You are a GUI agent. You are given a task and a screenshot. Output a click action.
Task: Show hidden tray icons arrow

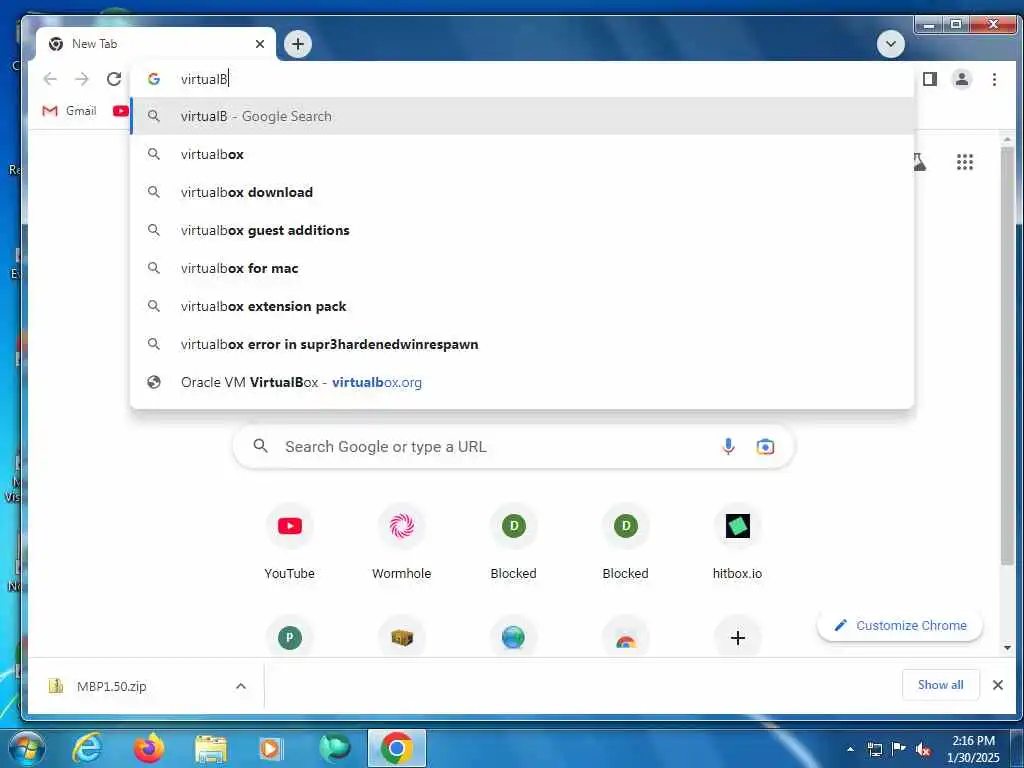(850, 749)
